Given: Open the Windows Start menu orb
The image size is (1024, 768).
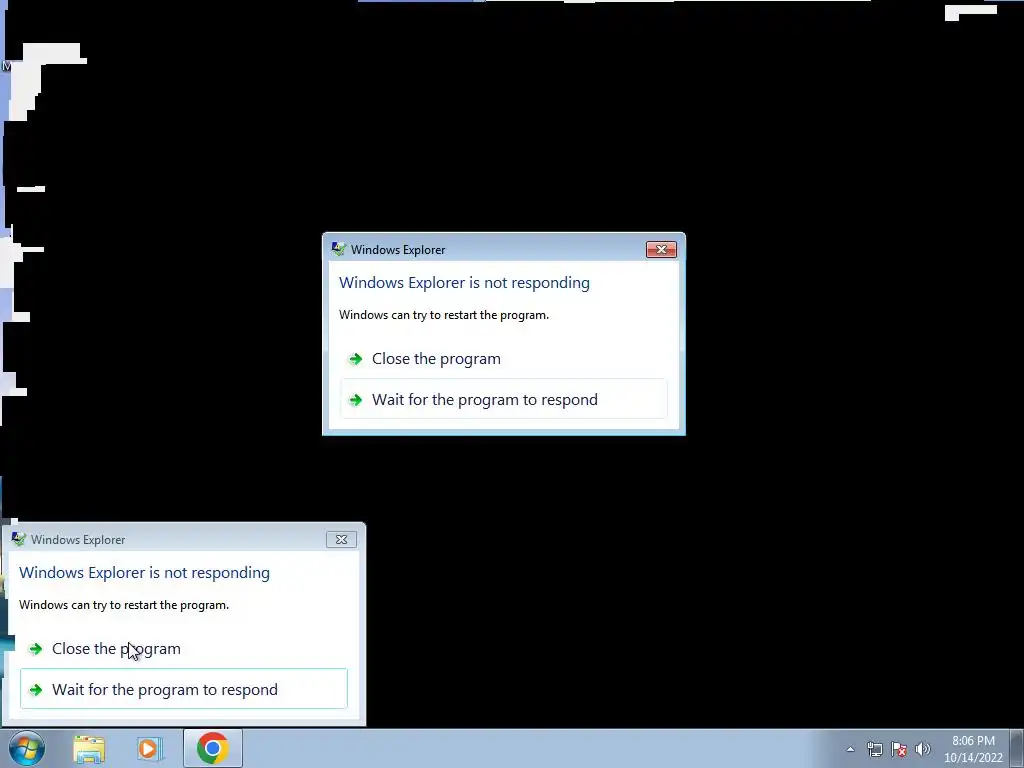Looking at the screenshot, I should pos(27,748).
